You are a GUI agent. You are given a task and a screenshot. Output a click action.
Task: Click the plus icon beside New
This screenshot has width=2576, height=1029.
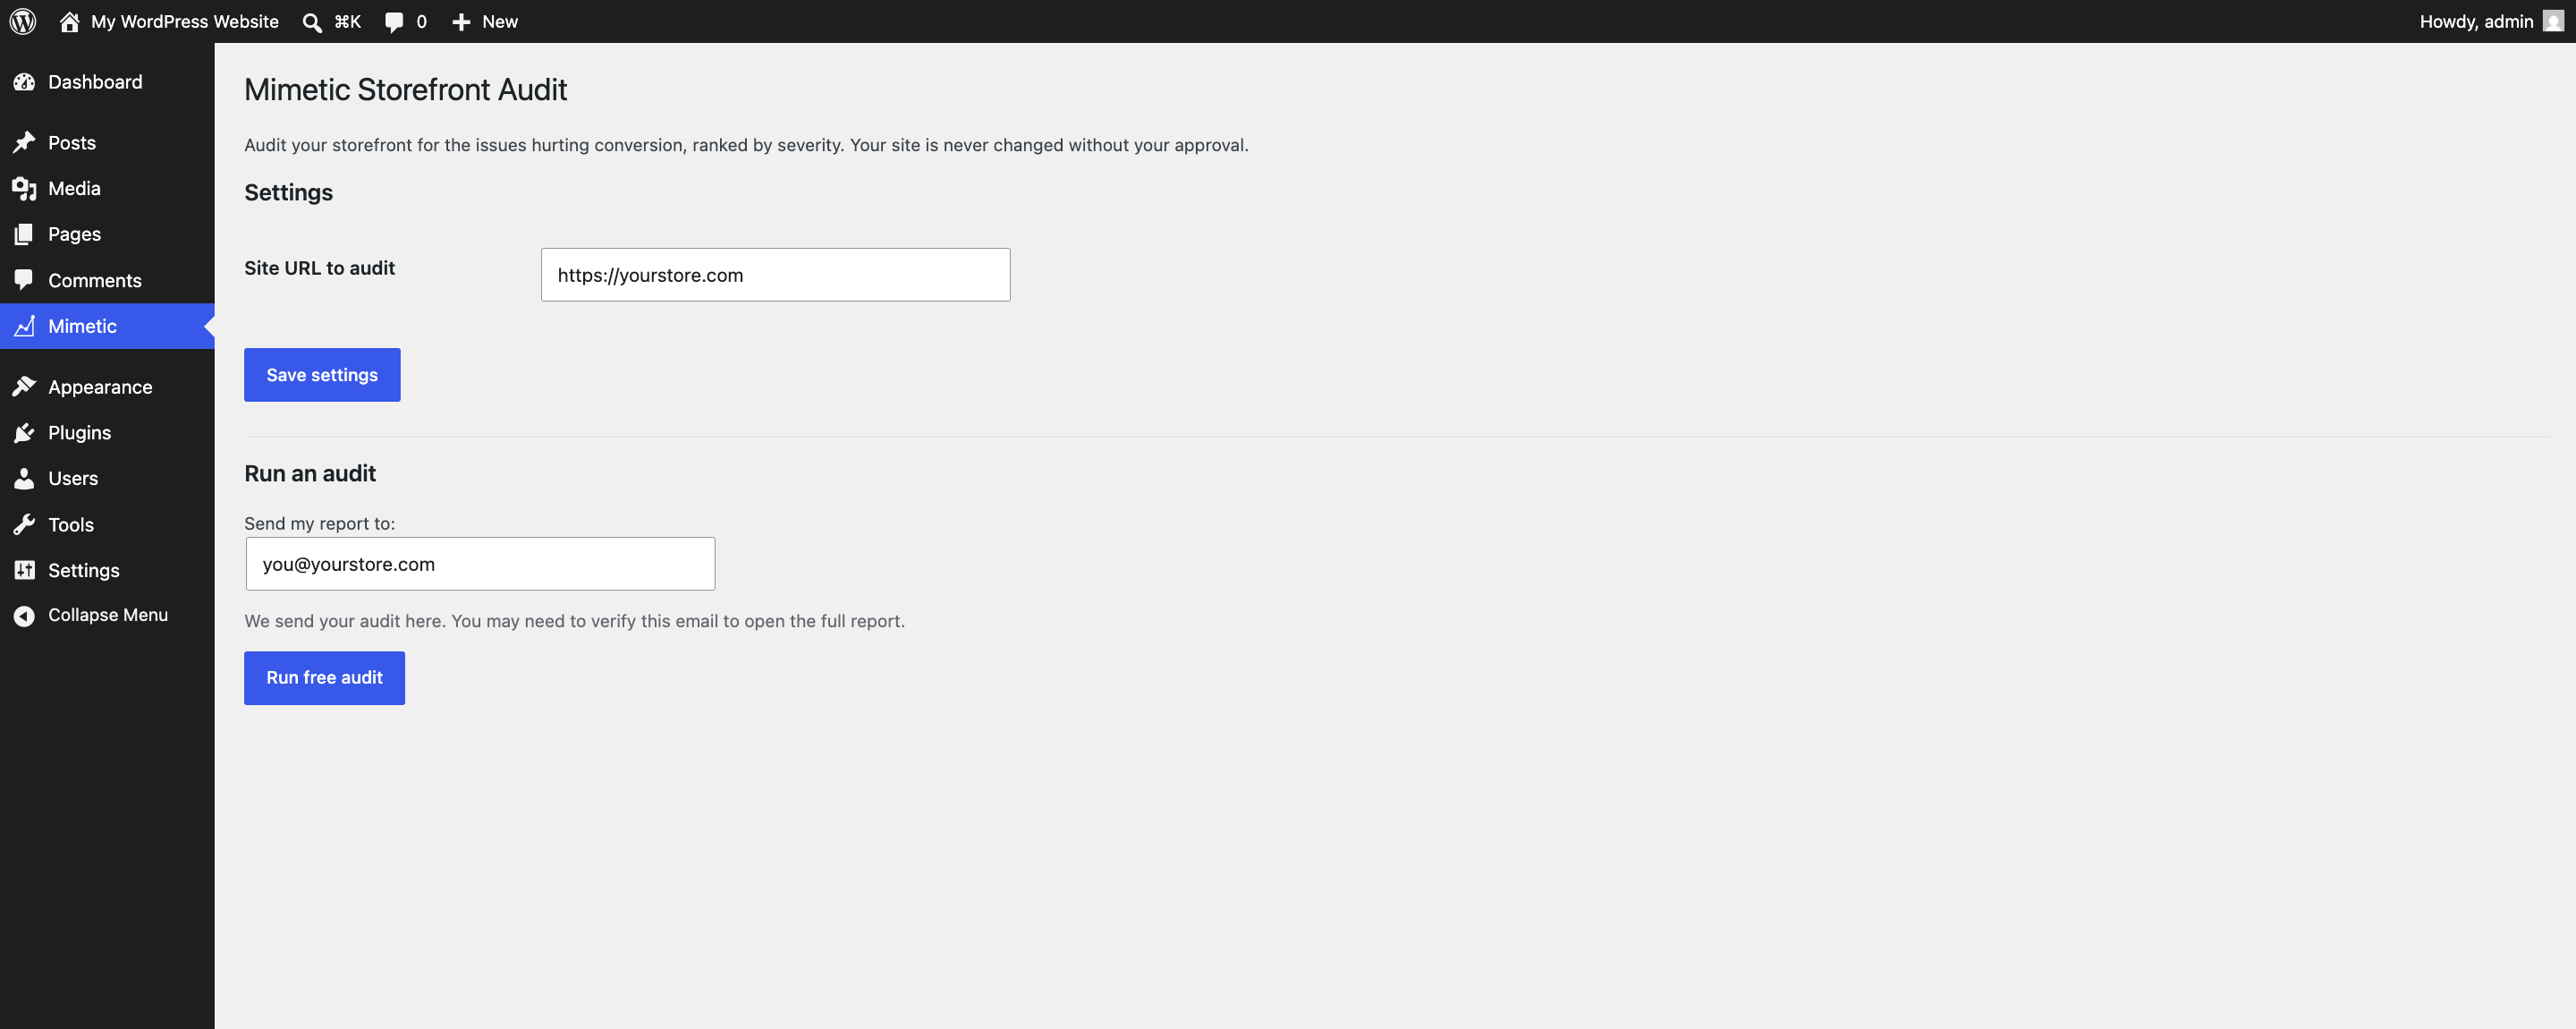461,22
